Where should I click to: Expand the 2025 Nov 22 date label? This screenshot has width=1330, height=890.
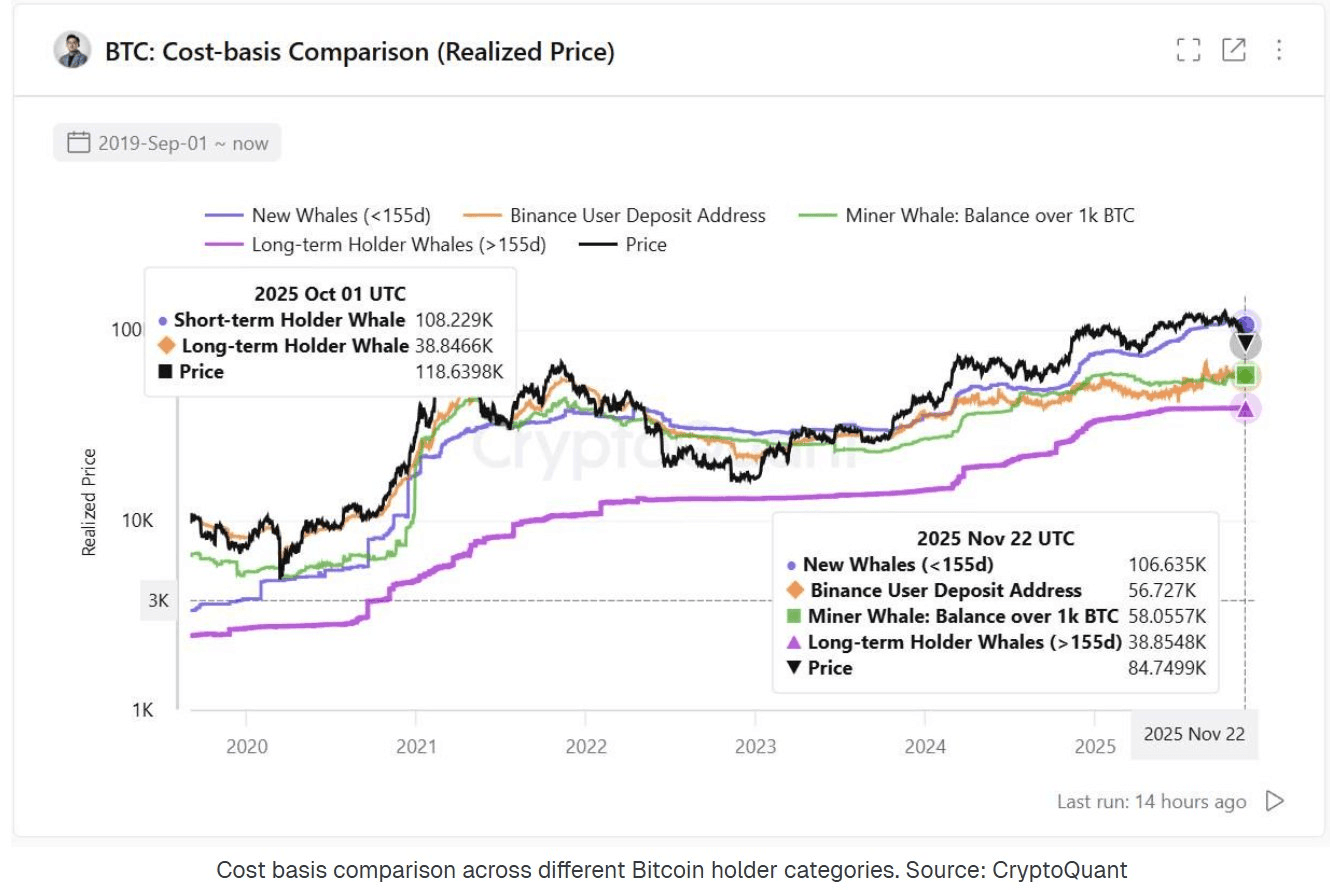[x=1194, y=735]
